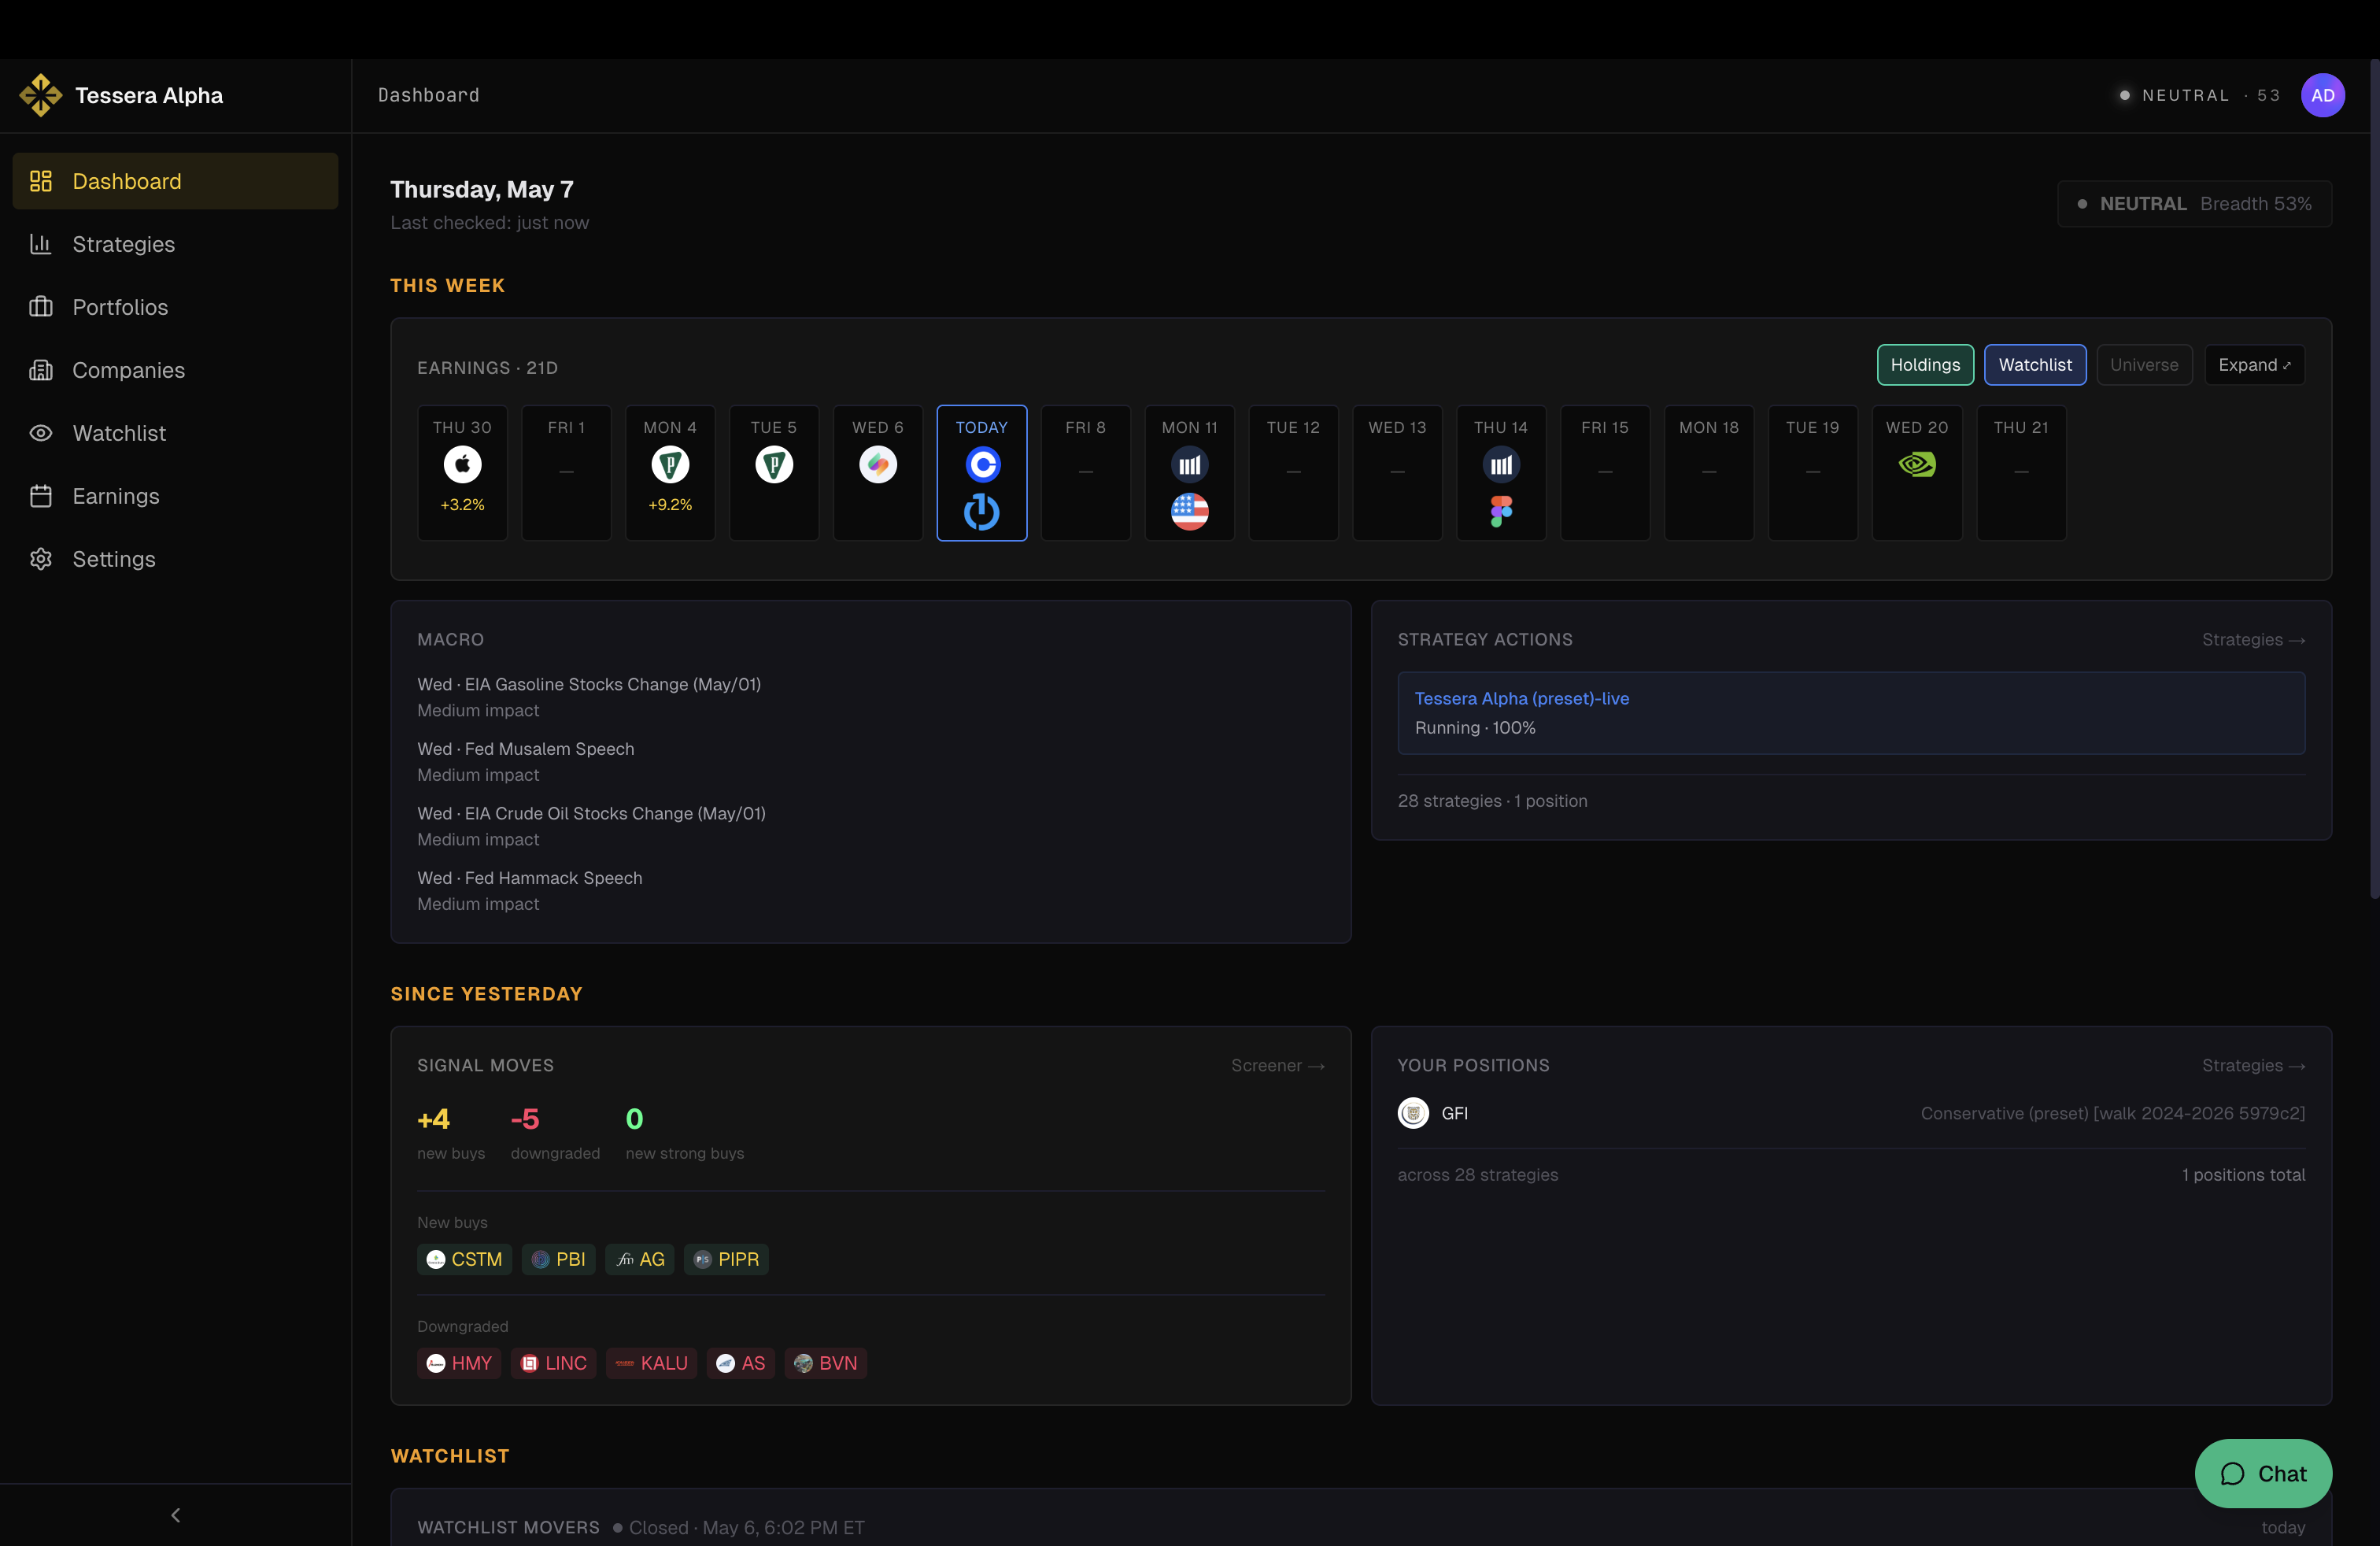The width and height of the screenshot is (2380, 1546).
Task: Click the Figma logo on THU 14
Action: coord(1501,511)
